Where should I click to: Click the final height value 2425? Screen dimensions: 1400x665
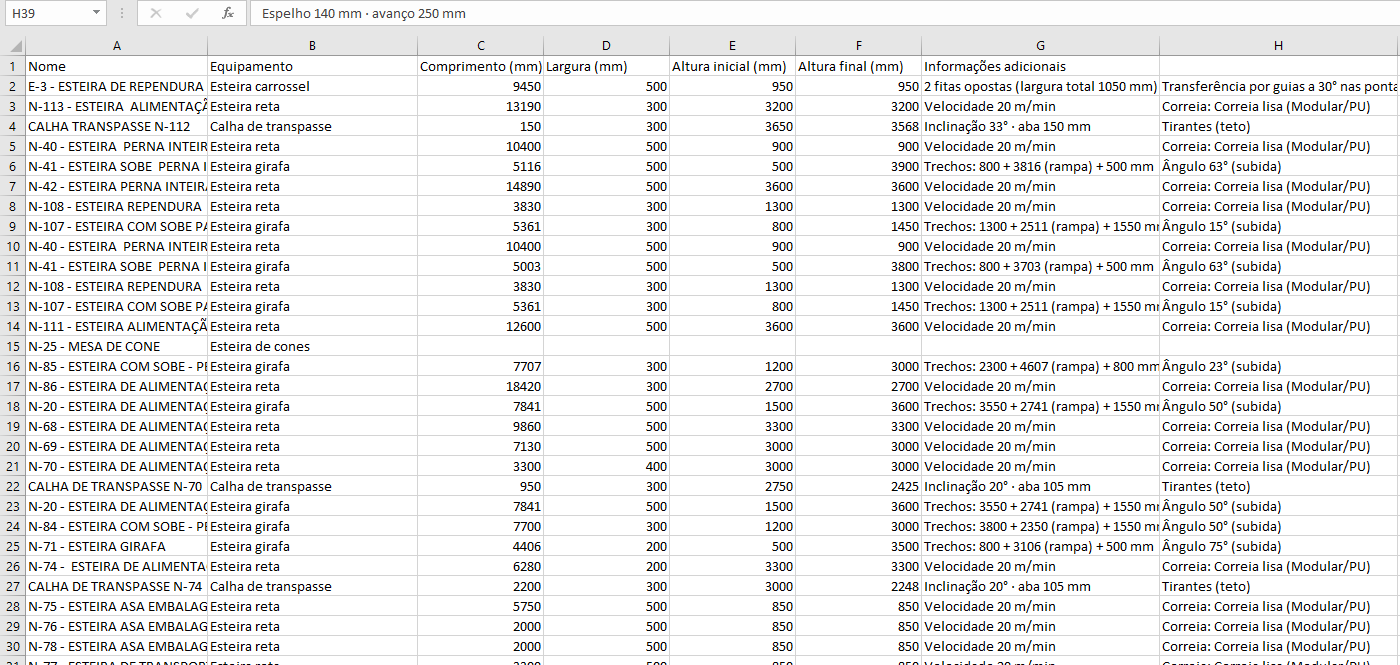(858, 486)
